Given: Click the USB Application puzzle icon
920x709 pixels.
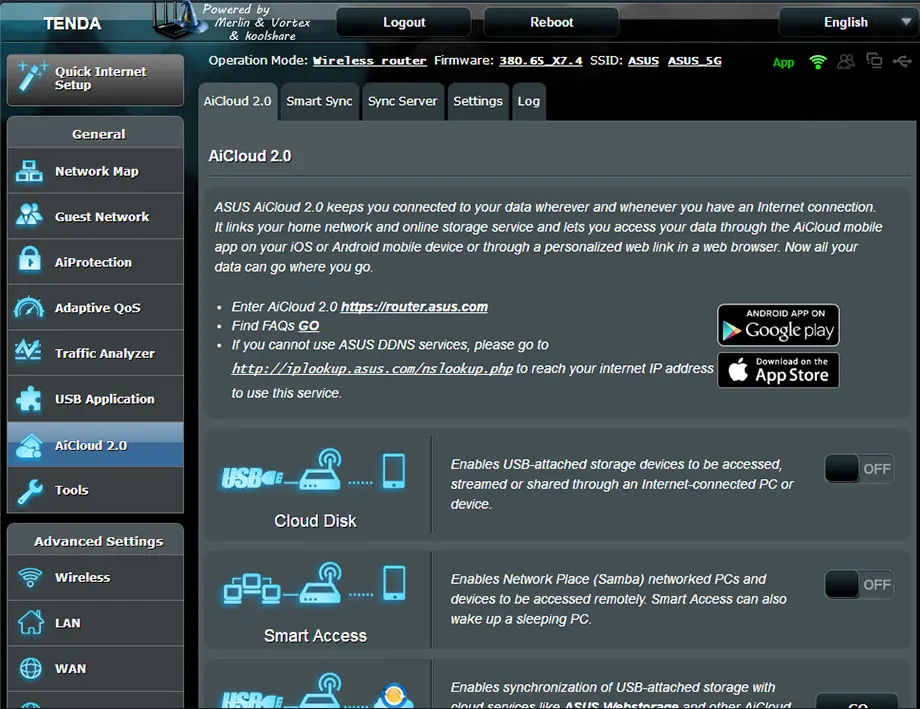Looking at the screenshot, I should click(29, 399).
